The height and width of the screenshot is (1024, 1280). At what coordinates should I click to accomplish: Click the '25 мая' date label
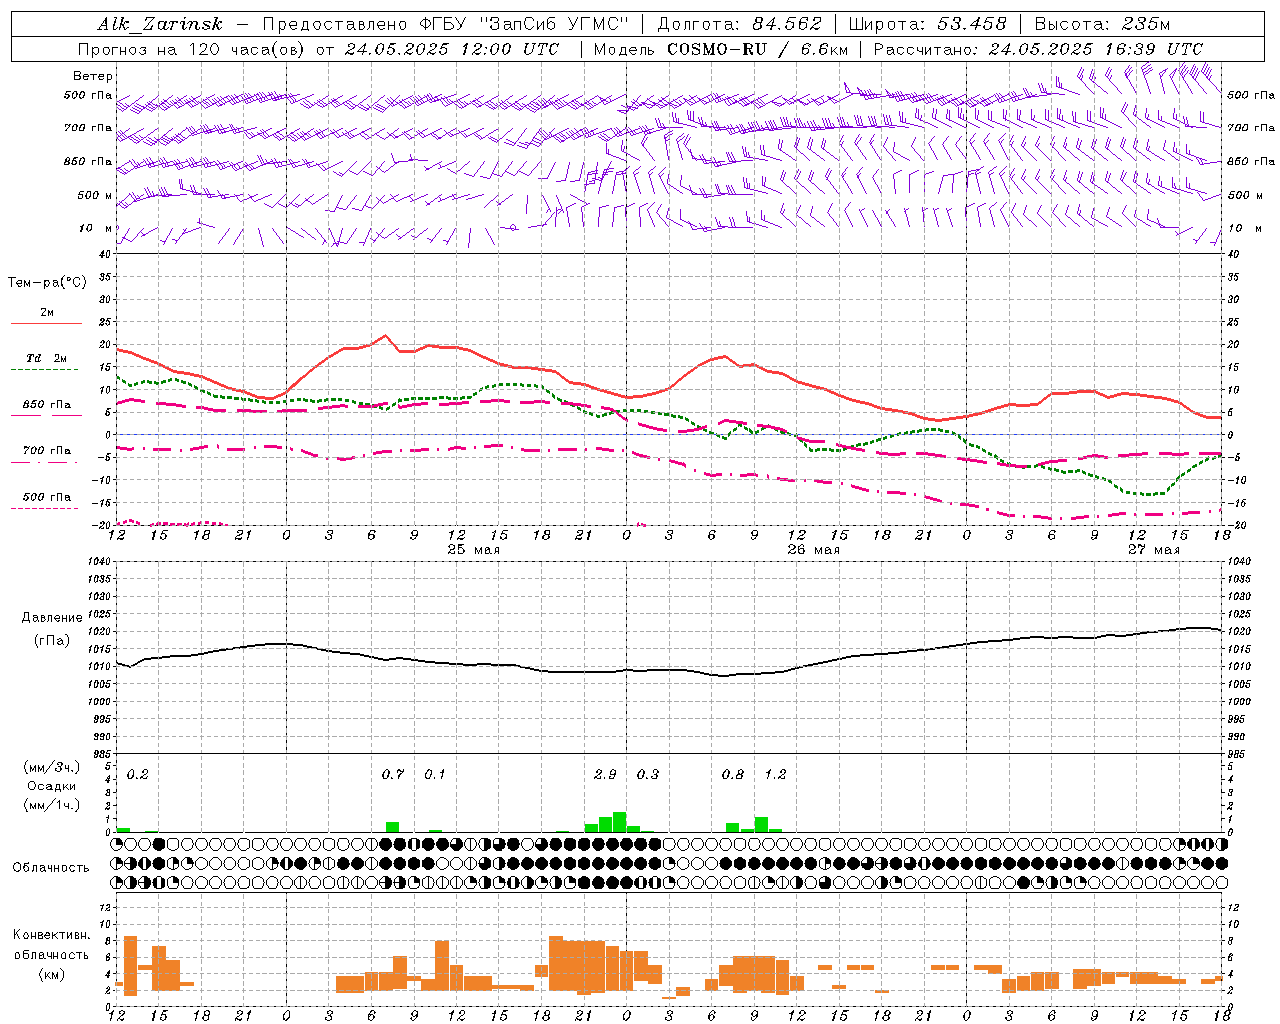pyautogui.click(x=473, y=550)
